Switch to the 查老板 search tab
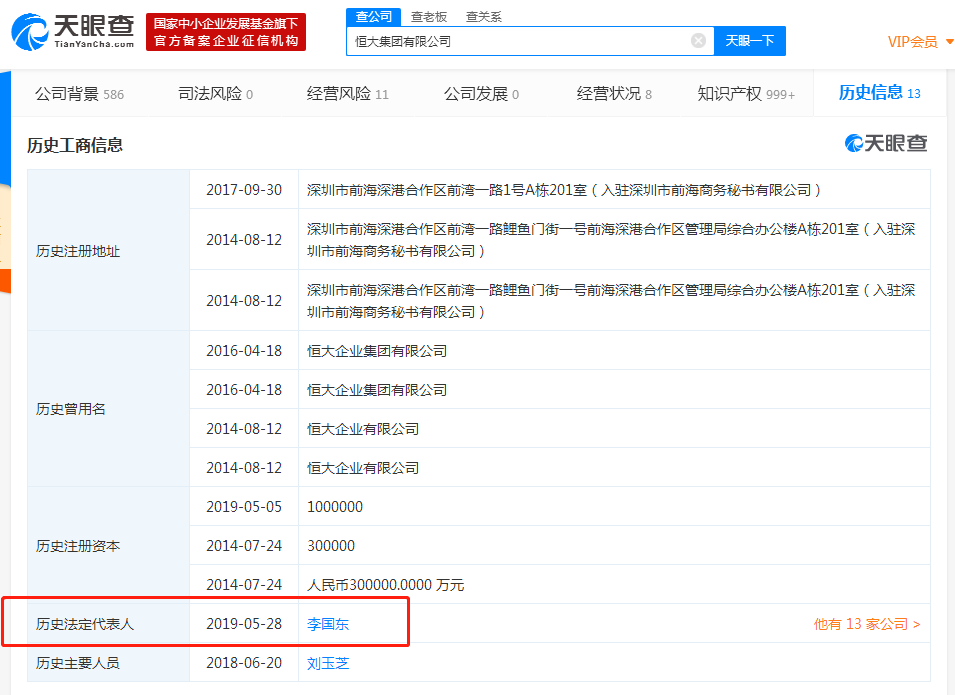Image resolution: width=955 pixels, height=695 pixels. coord(429,16)
